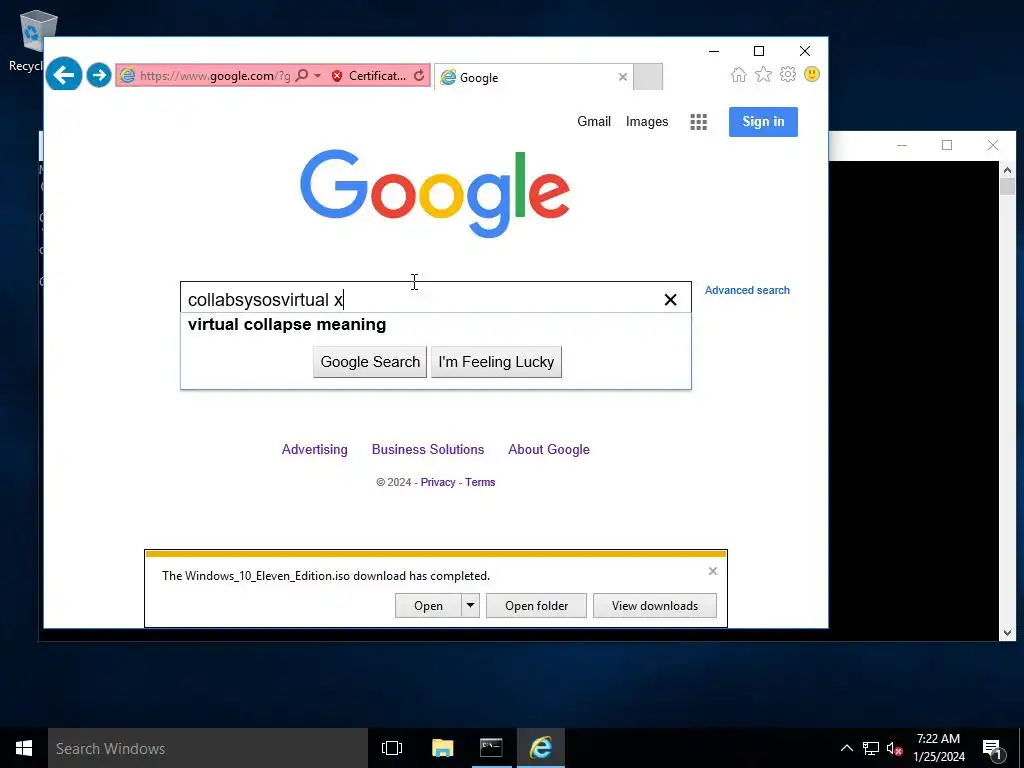Click the magnifier search icon in address bar
The image size is (1024, 768).
[x=302, y=76]
